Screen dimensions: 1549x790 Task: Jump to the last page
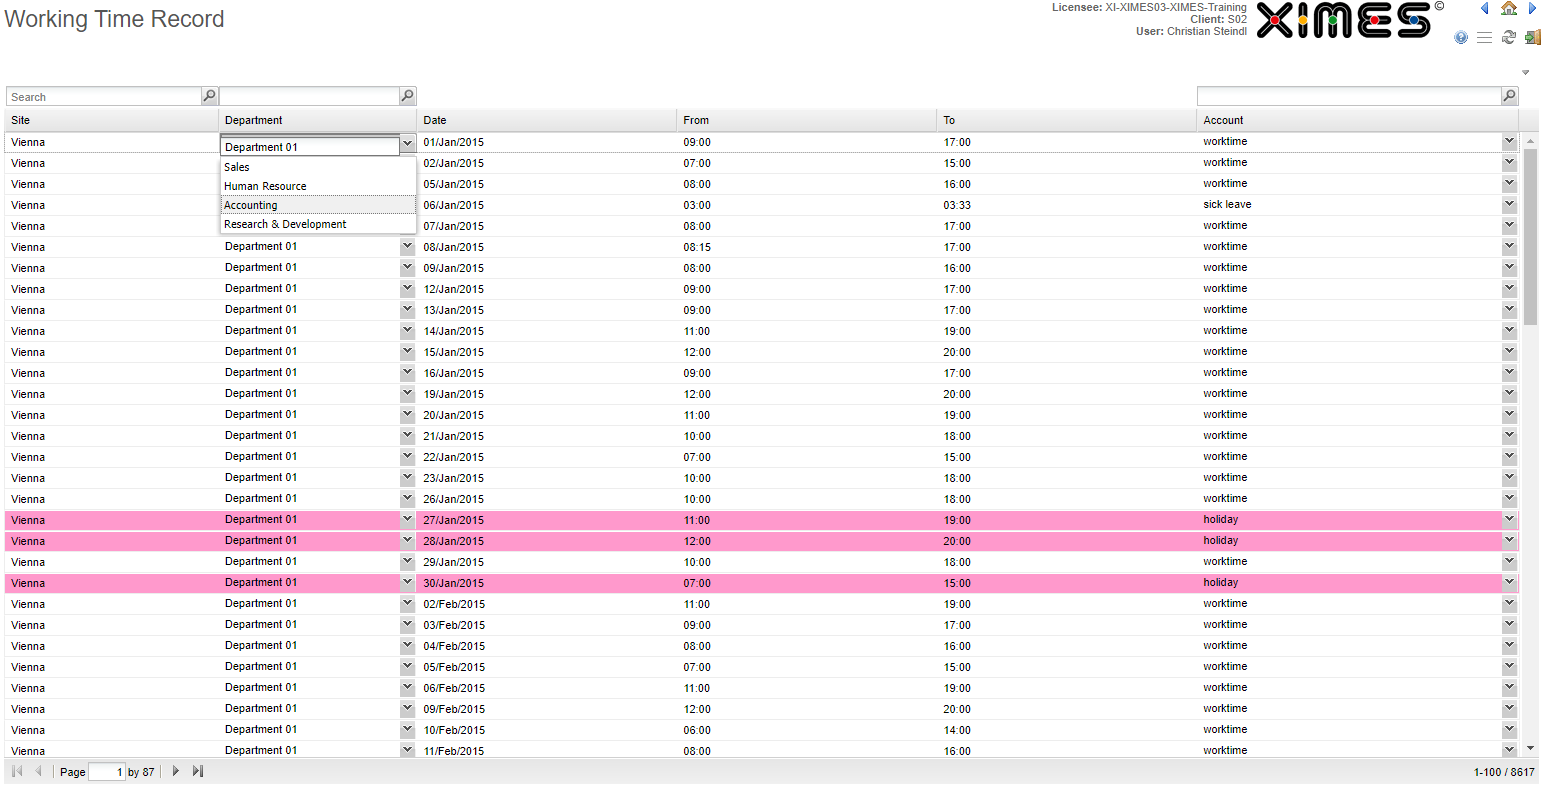pyautogui.click(x=197, y=771)
